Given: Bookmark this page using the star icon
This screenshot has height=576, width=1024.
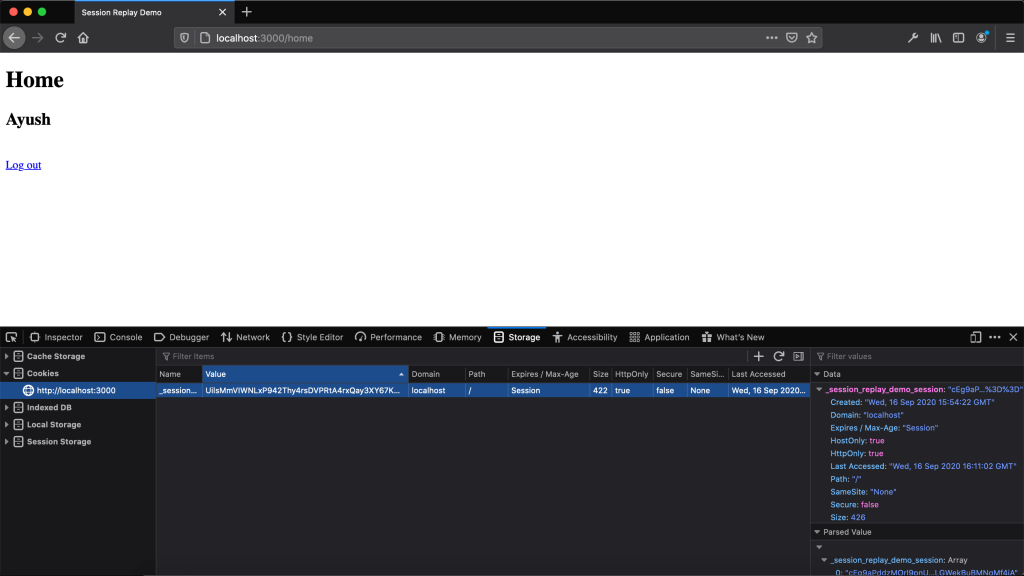Looking at the screenshot, I should [812, 37].
